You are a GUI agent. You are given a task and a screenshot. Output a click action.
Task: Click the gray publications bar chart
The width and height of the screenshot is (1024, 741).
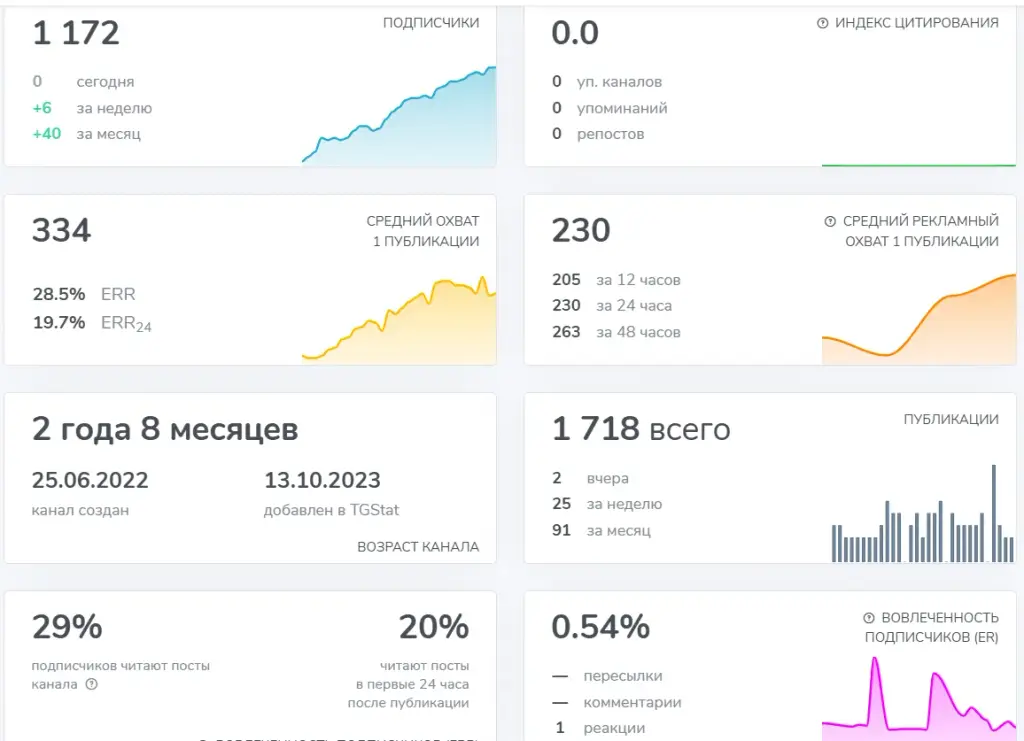pos(922,513)
